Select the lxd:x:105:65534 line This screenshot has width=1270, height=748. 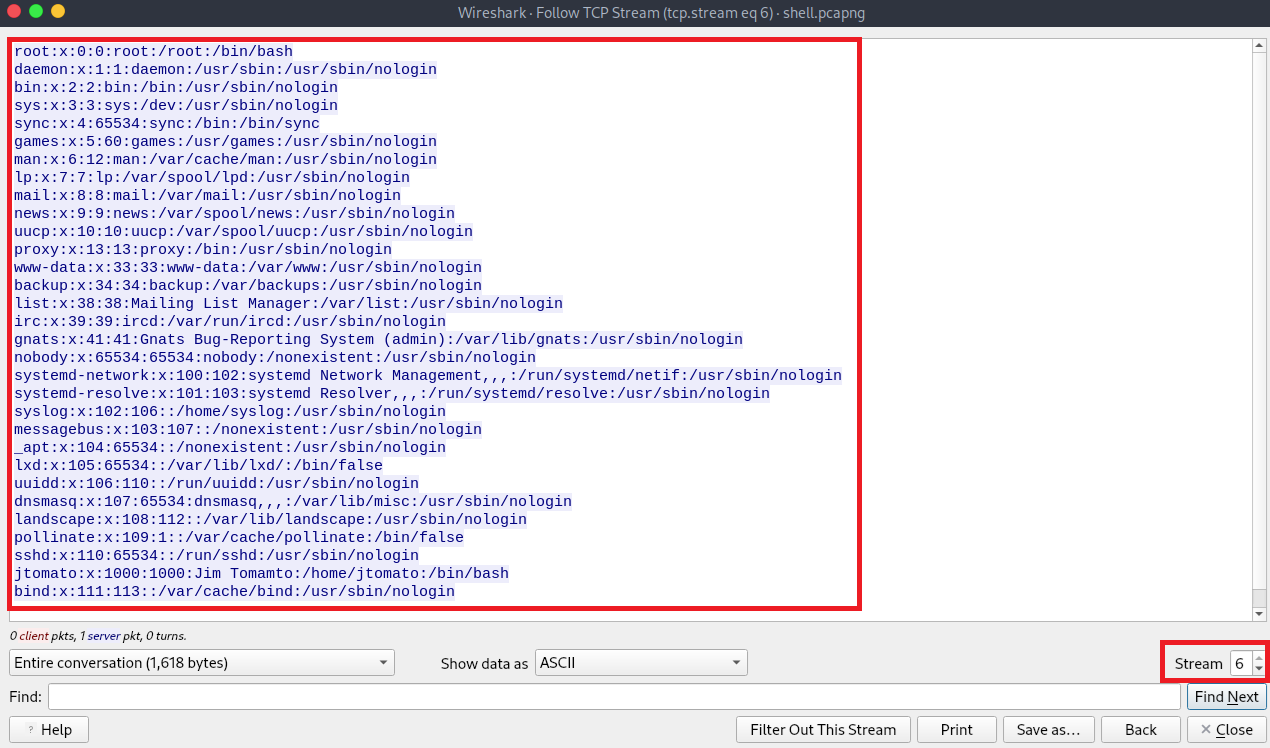coord(198,465)
